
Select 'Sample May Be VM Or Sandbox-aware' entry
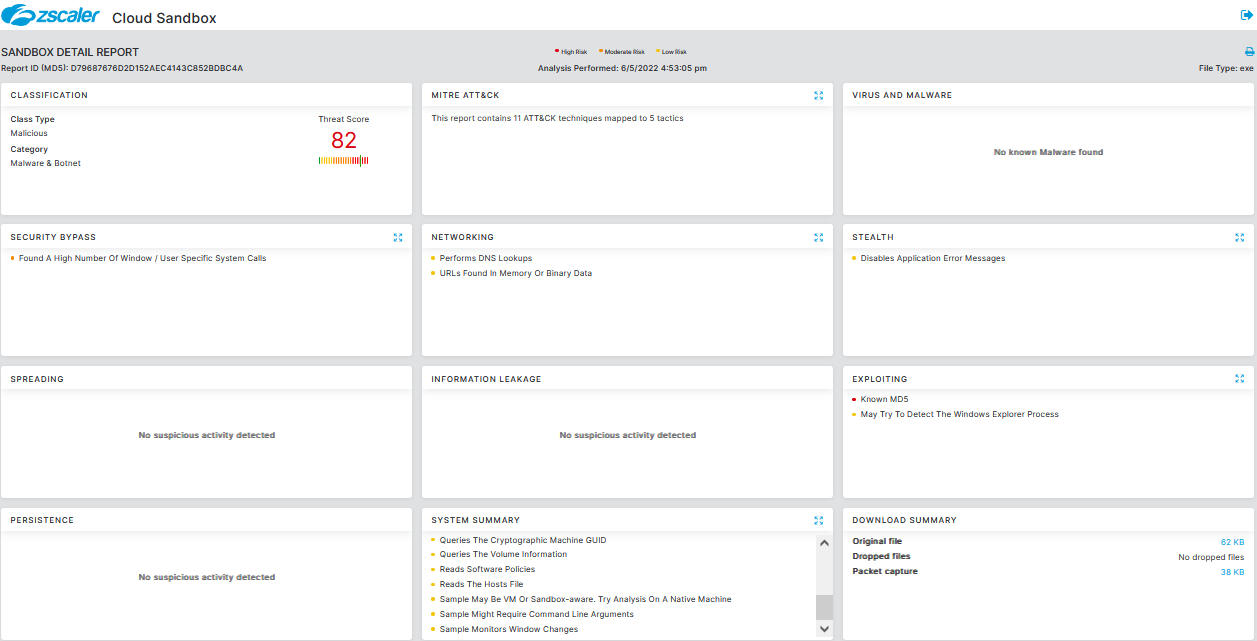585,599
